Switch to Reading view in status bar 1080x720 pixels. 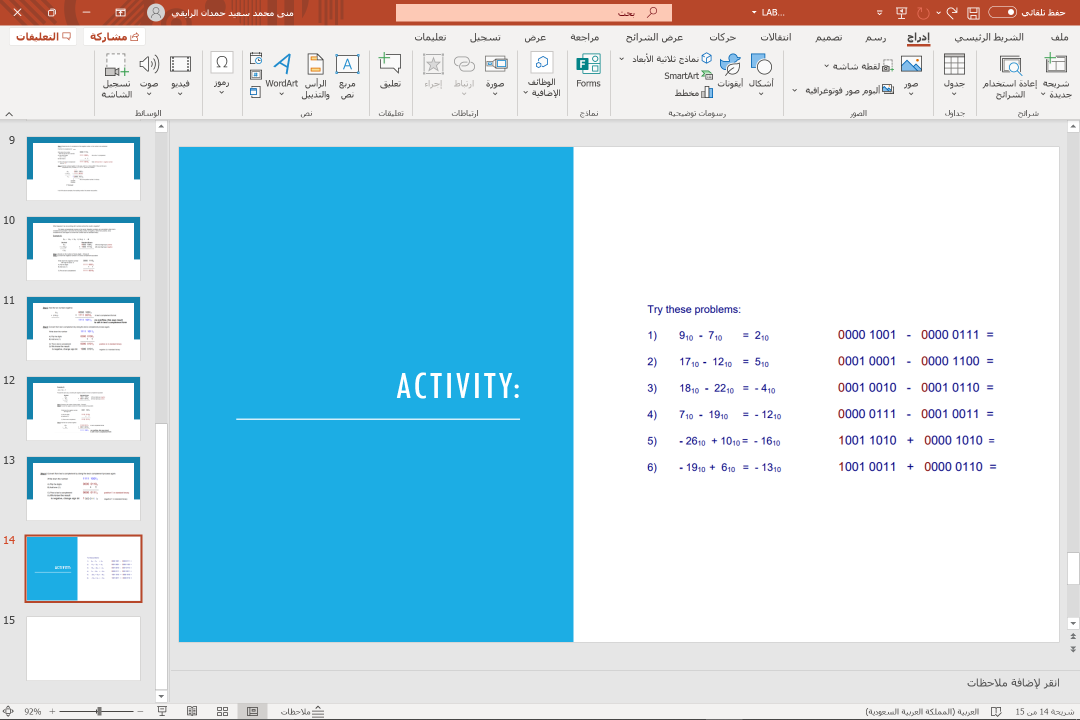click(192, 711)
